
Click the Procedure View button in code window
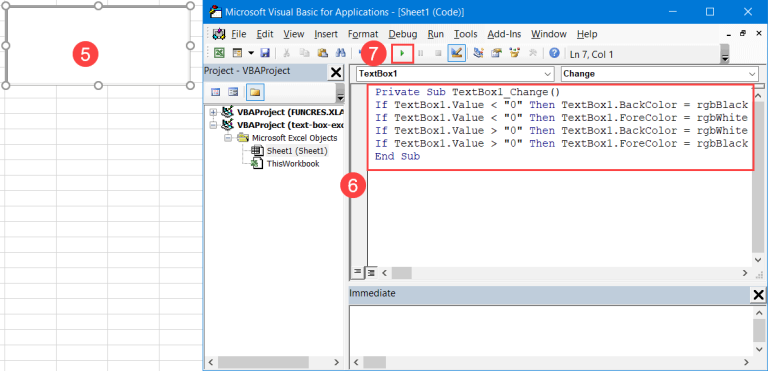pos(358,272)
